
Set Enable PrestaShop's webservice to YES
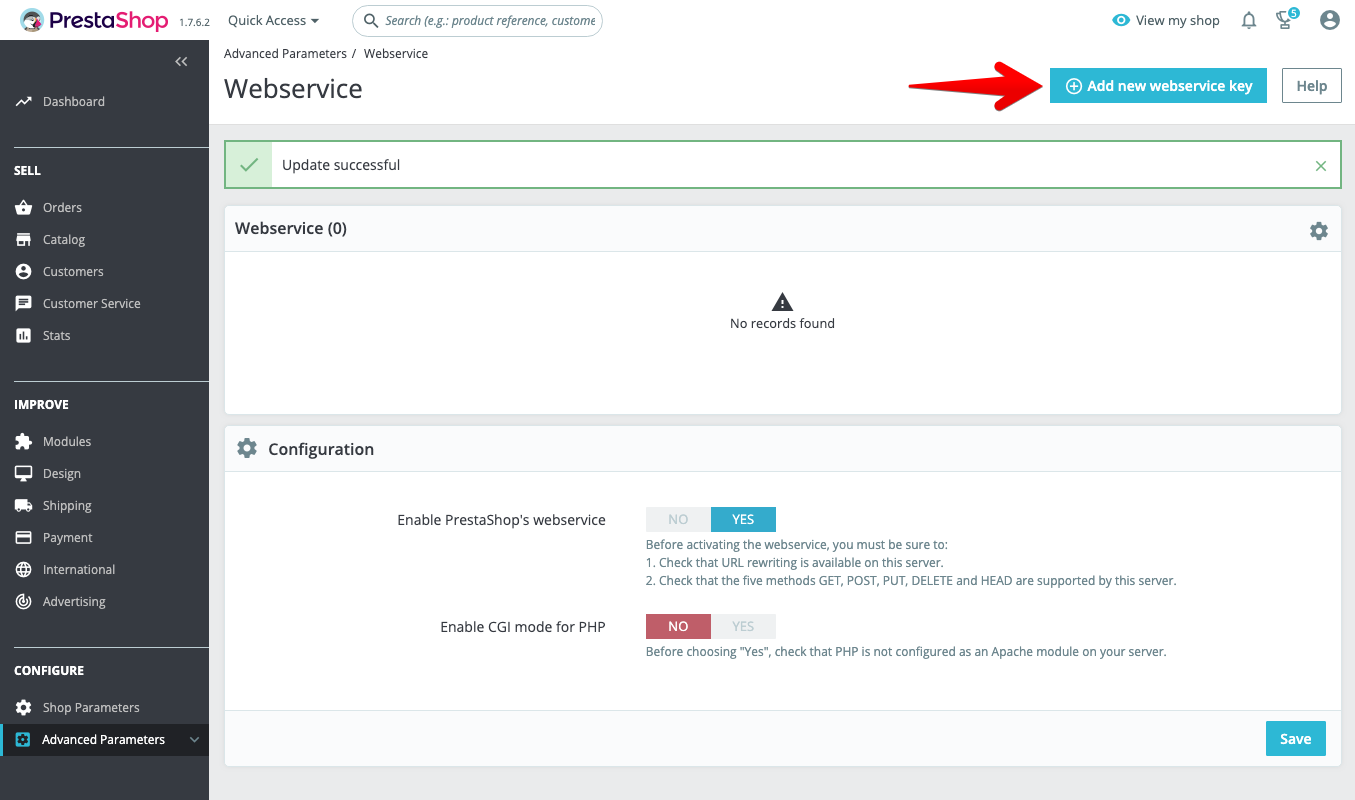click(743, 519)
